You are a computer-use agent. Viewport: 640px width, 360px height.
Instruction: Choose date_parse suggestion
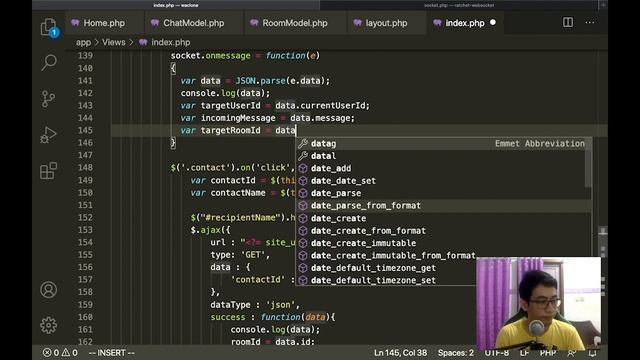[x=442, y=193]
